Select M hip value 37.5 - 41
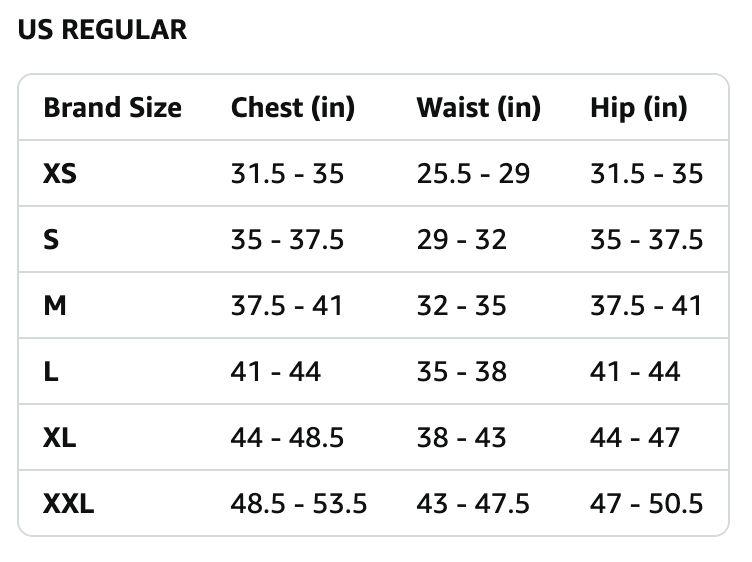This screenshot has height=562, width=752. pos(646,305)
